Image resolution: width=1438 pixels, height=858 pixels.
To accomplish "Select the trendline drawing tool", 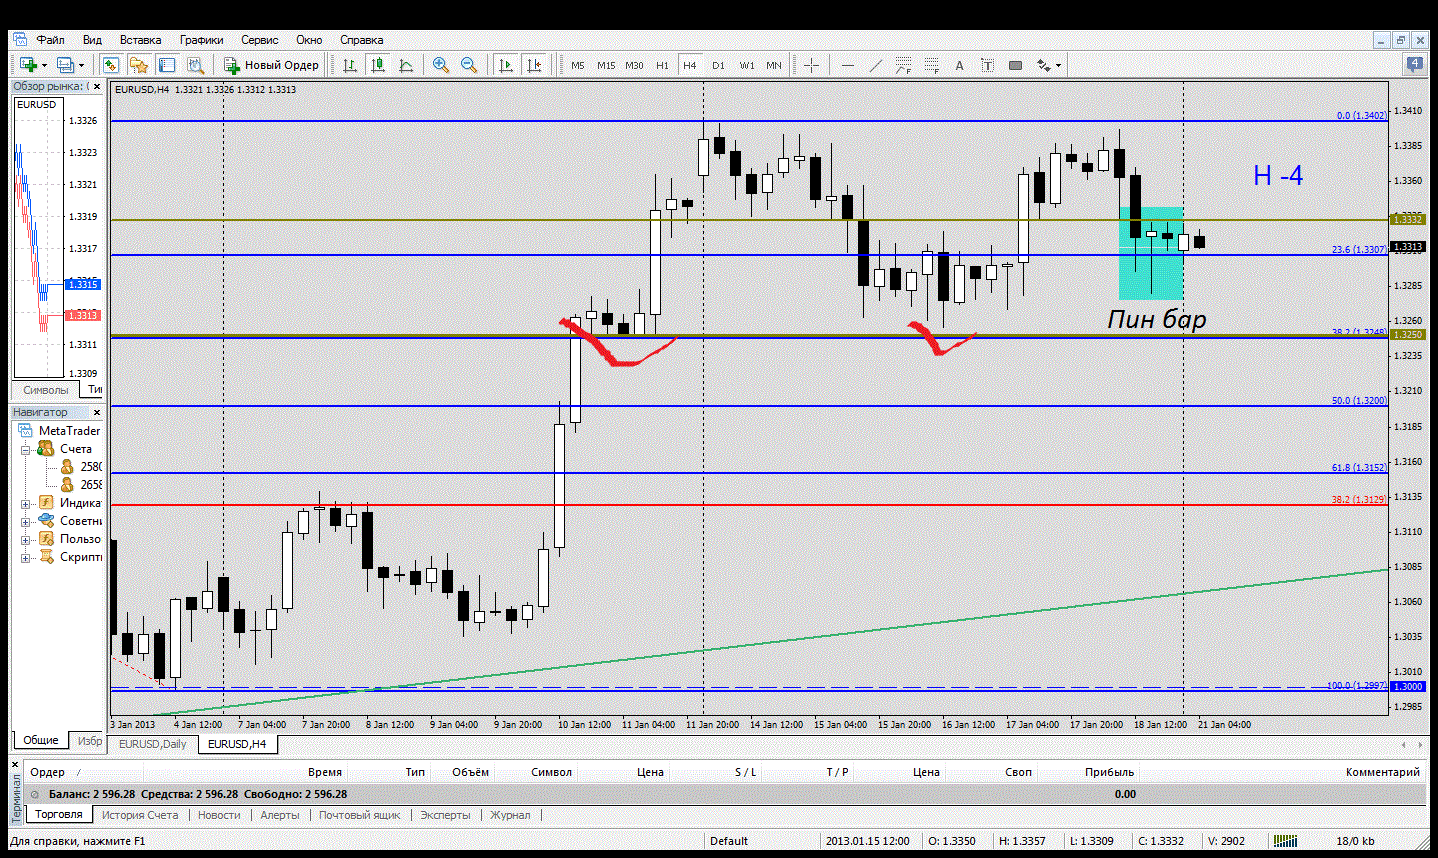I will pyautogui.click(x=876, y=65).
